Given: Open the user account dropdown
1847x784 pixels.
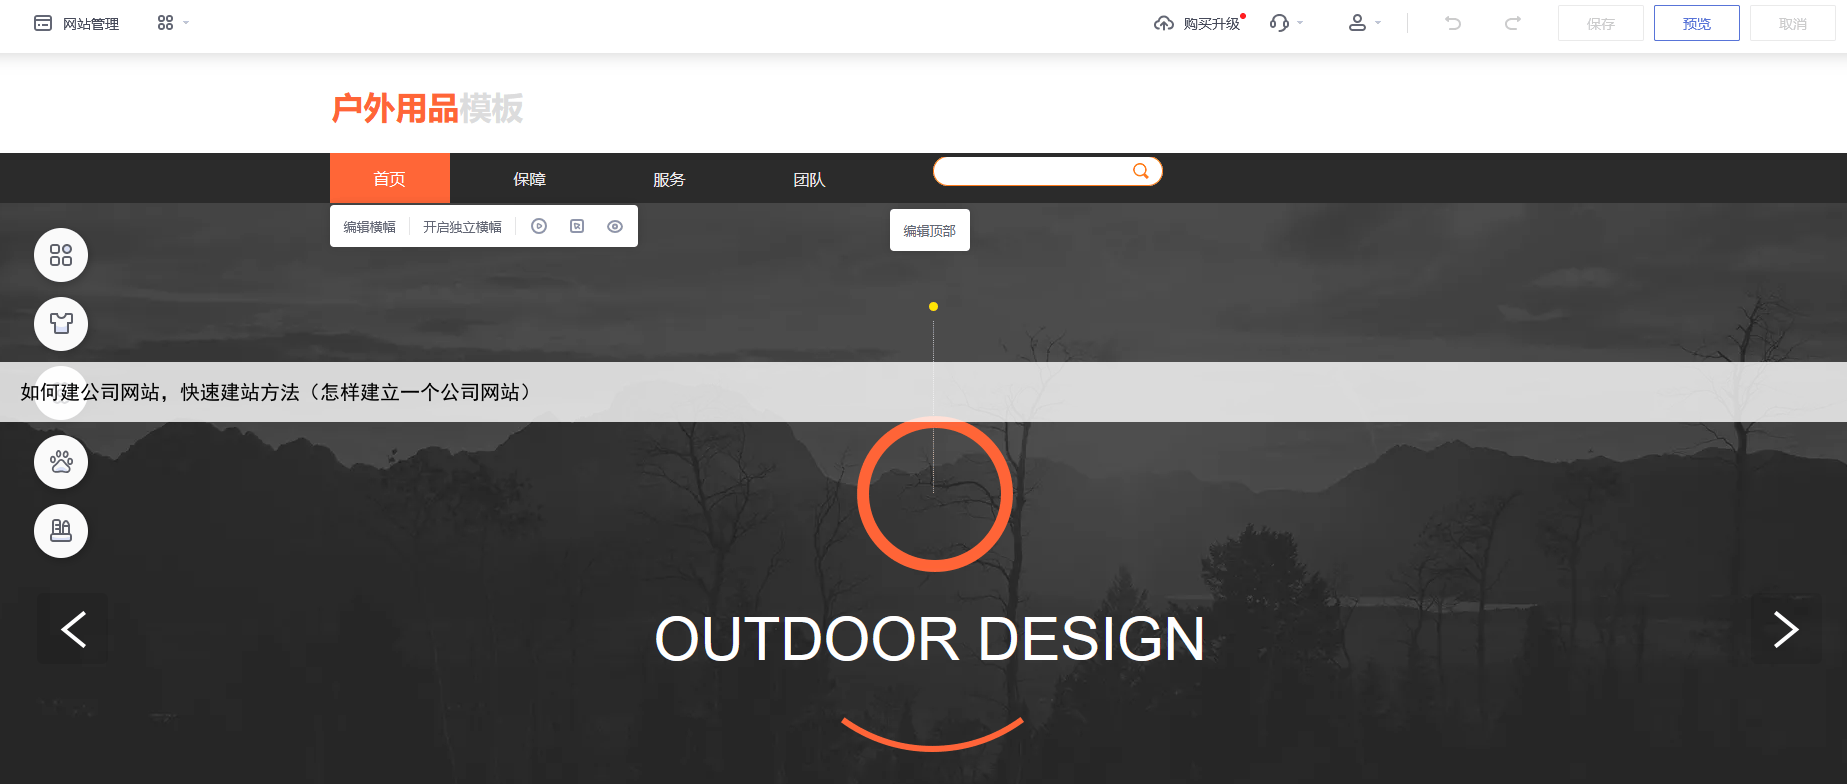Looking at the screenshot, I should pyautogui.click(x=1364, y=23).
